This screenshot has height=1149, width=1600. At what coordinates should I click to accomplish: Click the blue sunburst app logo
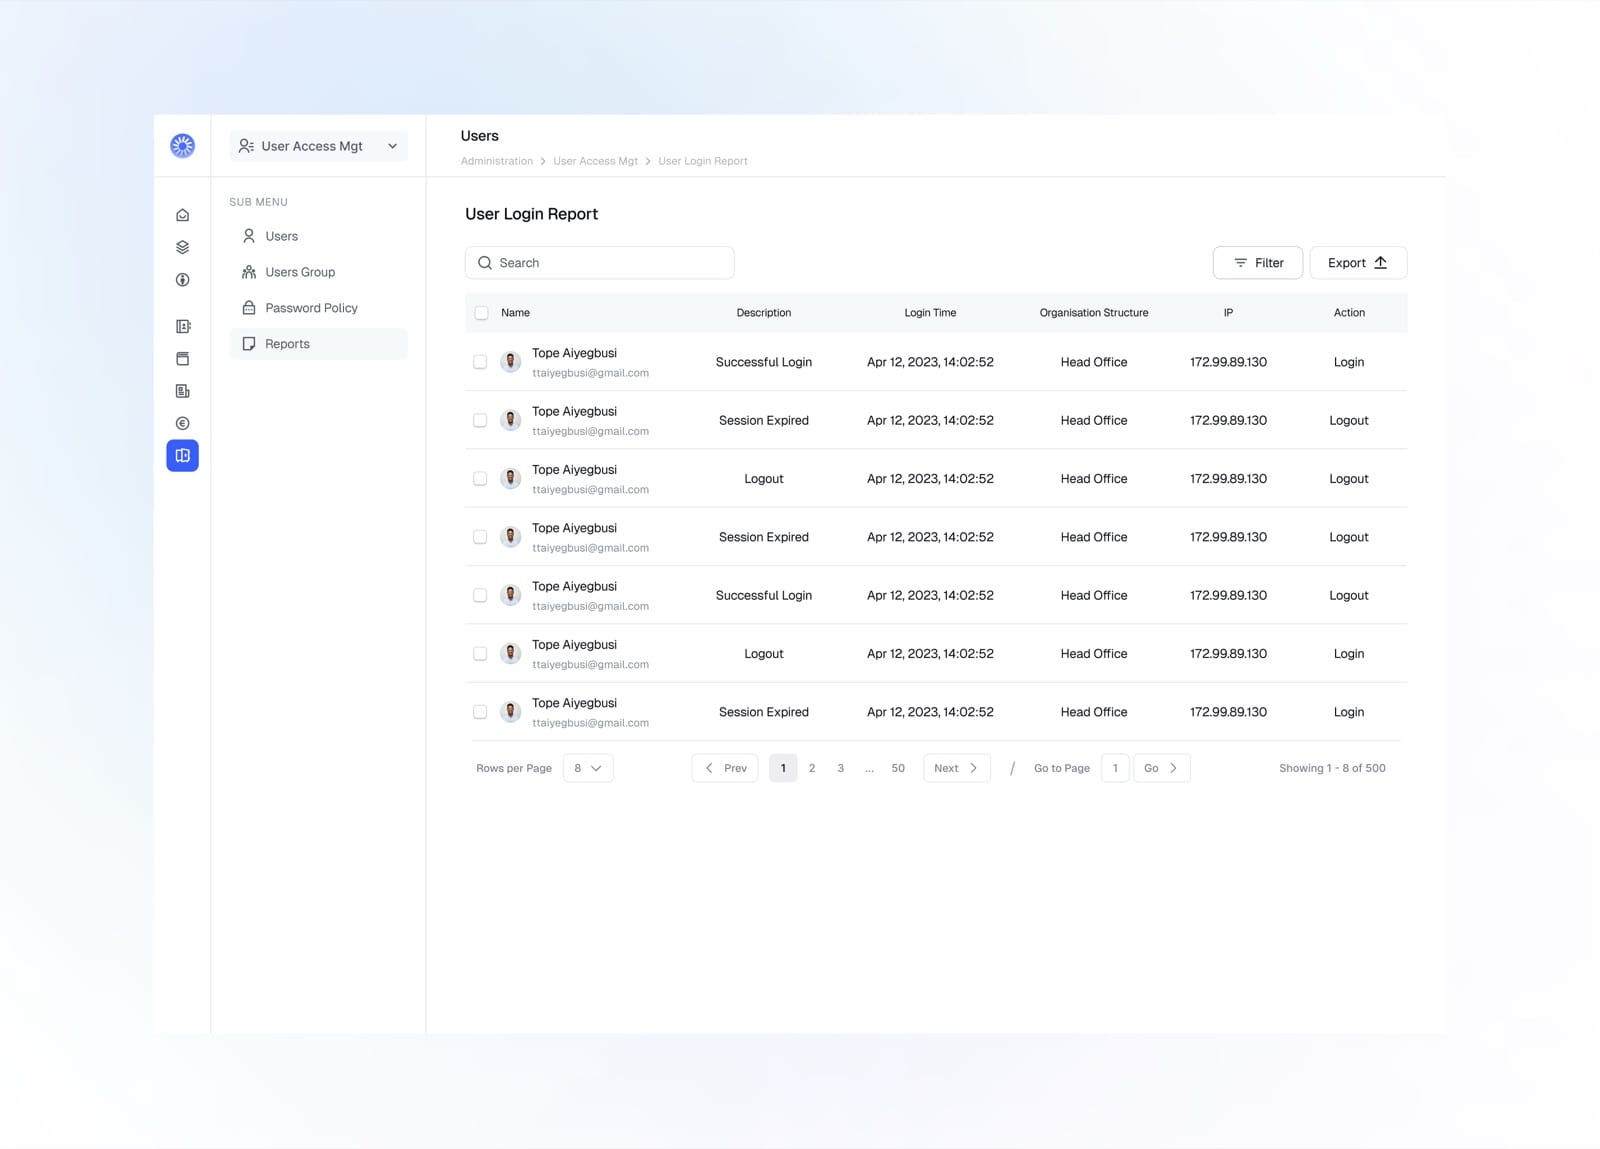tap(182, 146)
